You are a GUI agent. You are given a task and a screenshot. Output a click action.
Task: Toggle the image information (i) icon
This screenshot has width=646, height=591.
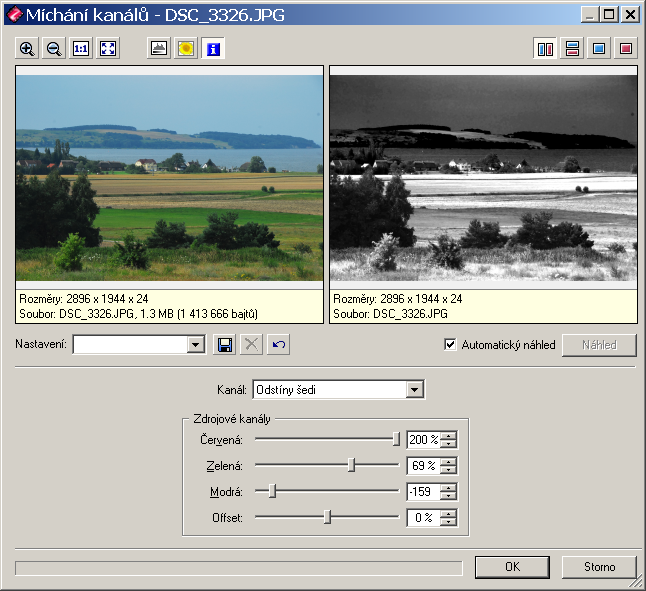213,48
